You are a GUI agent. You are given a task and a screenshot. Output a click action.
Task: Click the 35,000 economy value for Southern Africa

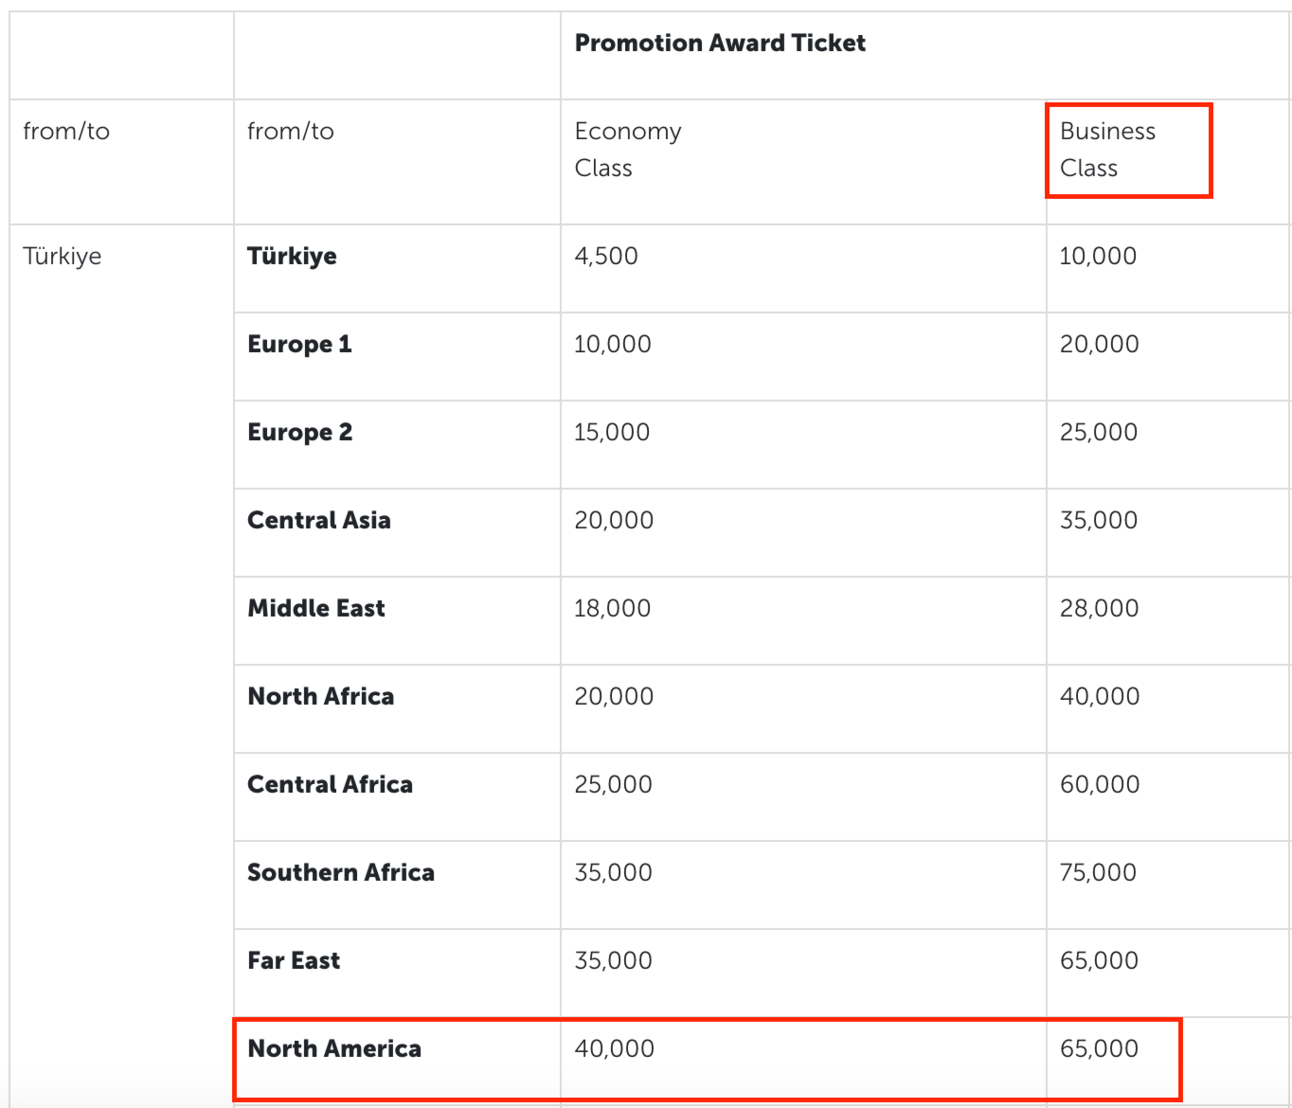[613, 872]
